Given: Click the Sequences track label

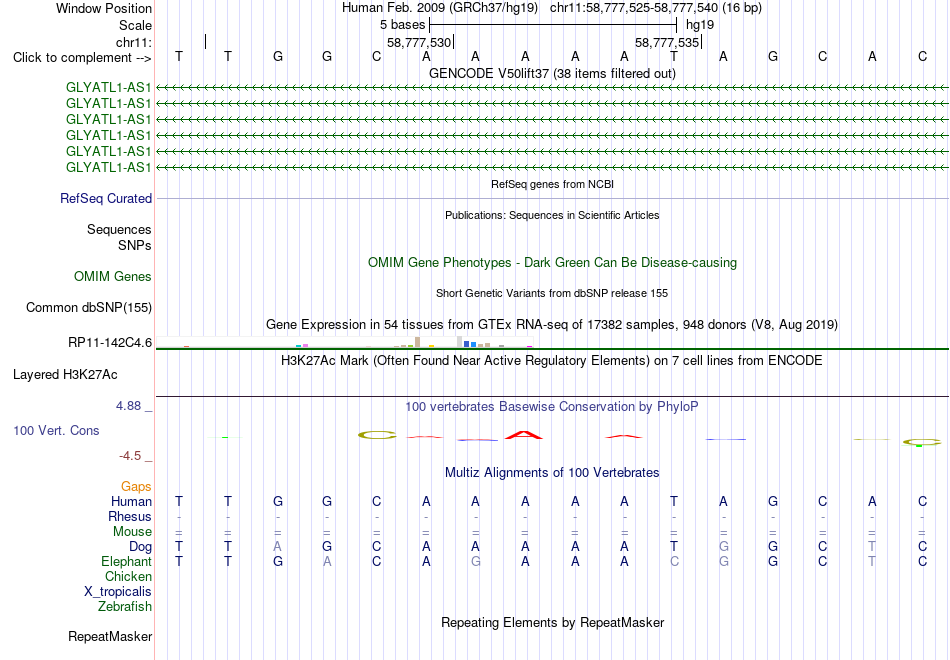Looking at the screenshot, I should click(x=119, y=230).
